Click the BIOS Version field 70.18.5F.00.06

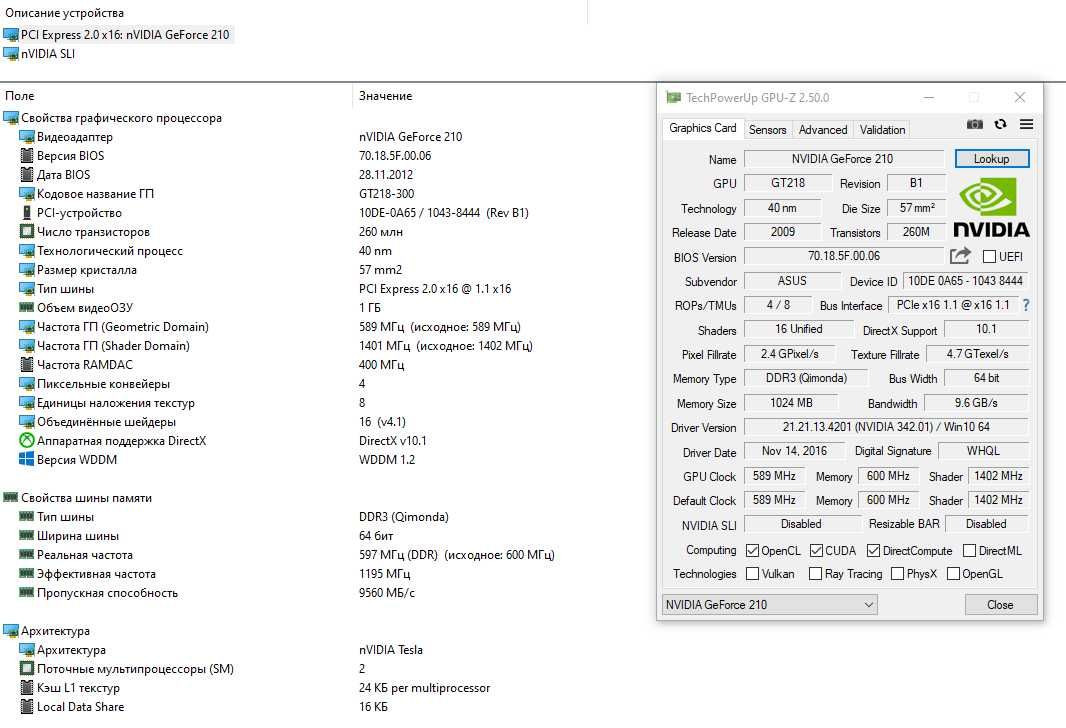(x=844, y=256)
